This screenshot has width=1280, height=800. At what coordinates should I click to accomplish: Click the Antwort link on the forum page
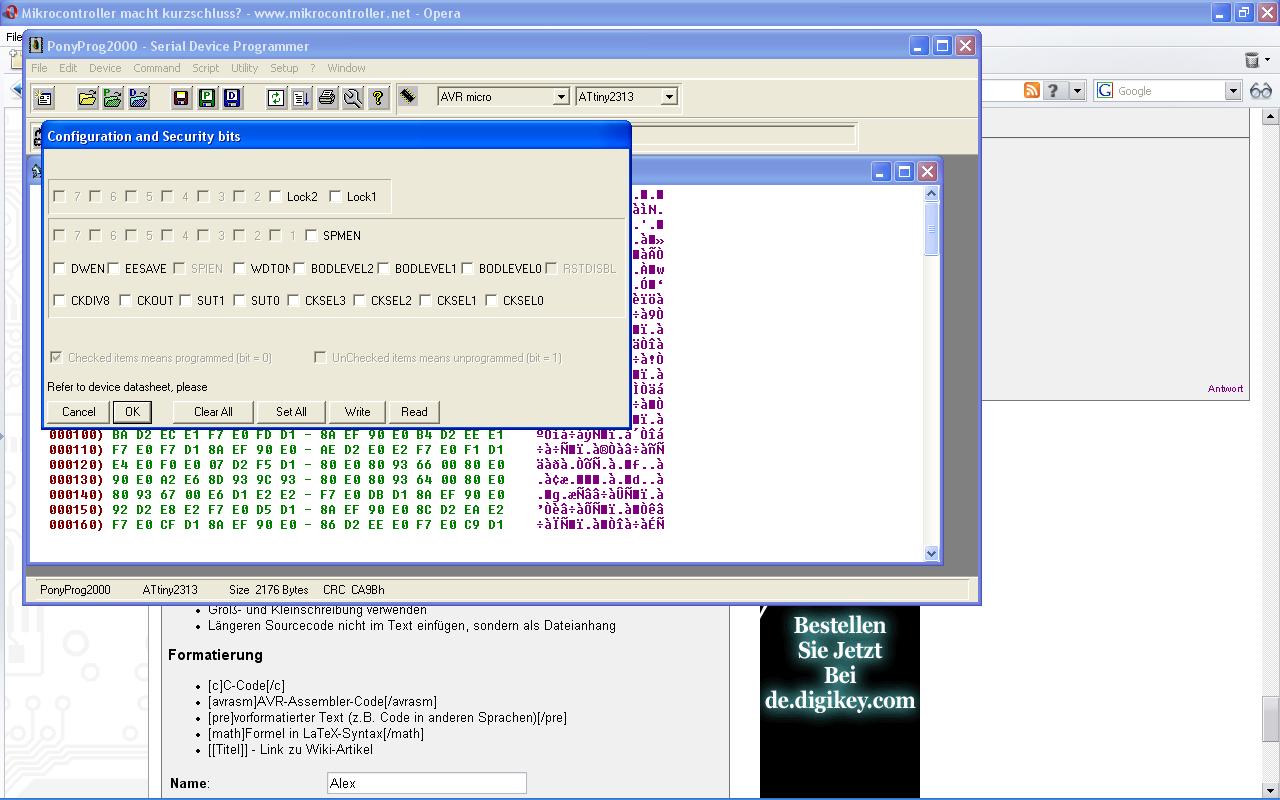pos(1225,389)
